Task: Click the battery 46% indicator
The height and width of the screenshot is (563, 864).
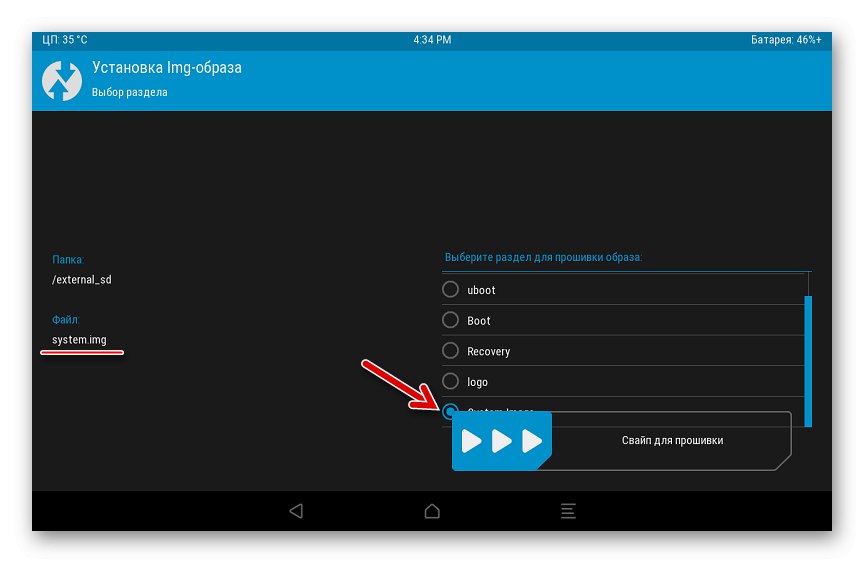Action: click(x=786, y=40)
